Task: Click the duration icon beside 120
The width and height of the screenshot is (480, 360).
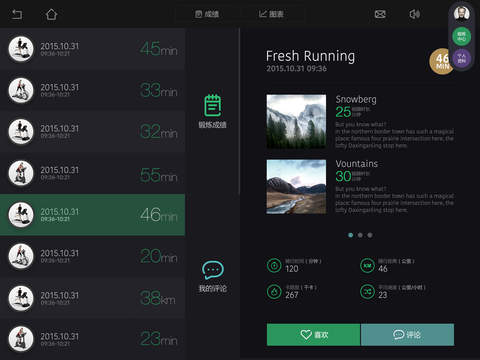Action: pyautogui.click(x=274, y=266)
